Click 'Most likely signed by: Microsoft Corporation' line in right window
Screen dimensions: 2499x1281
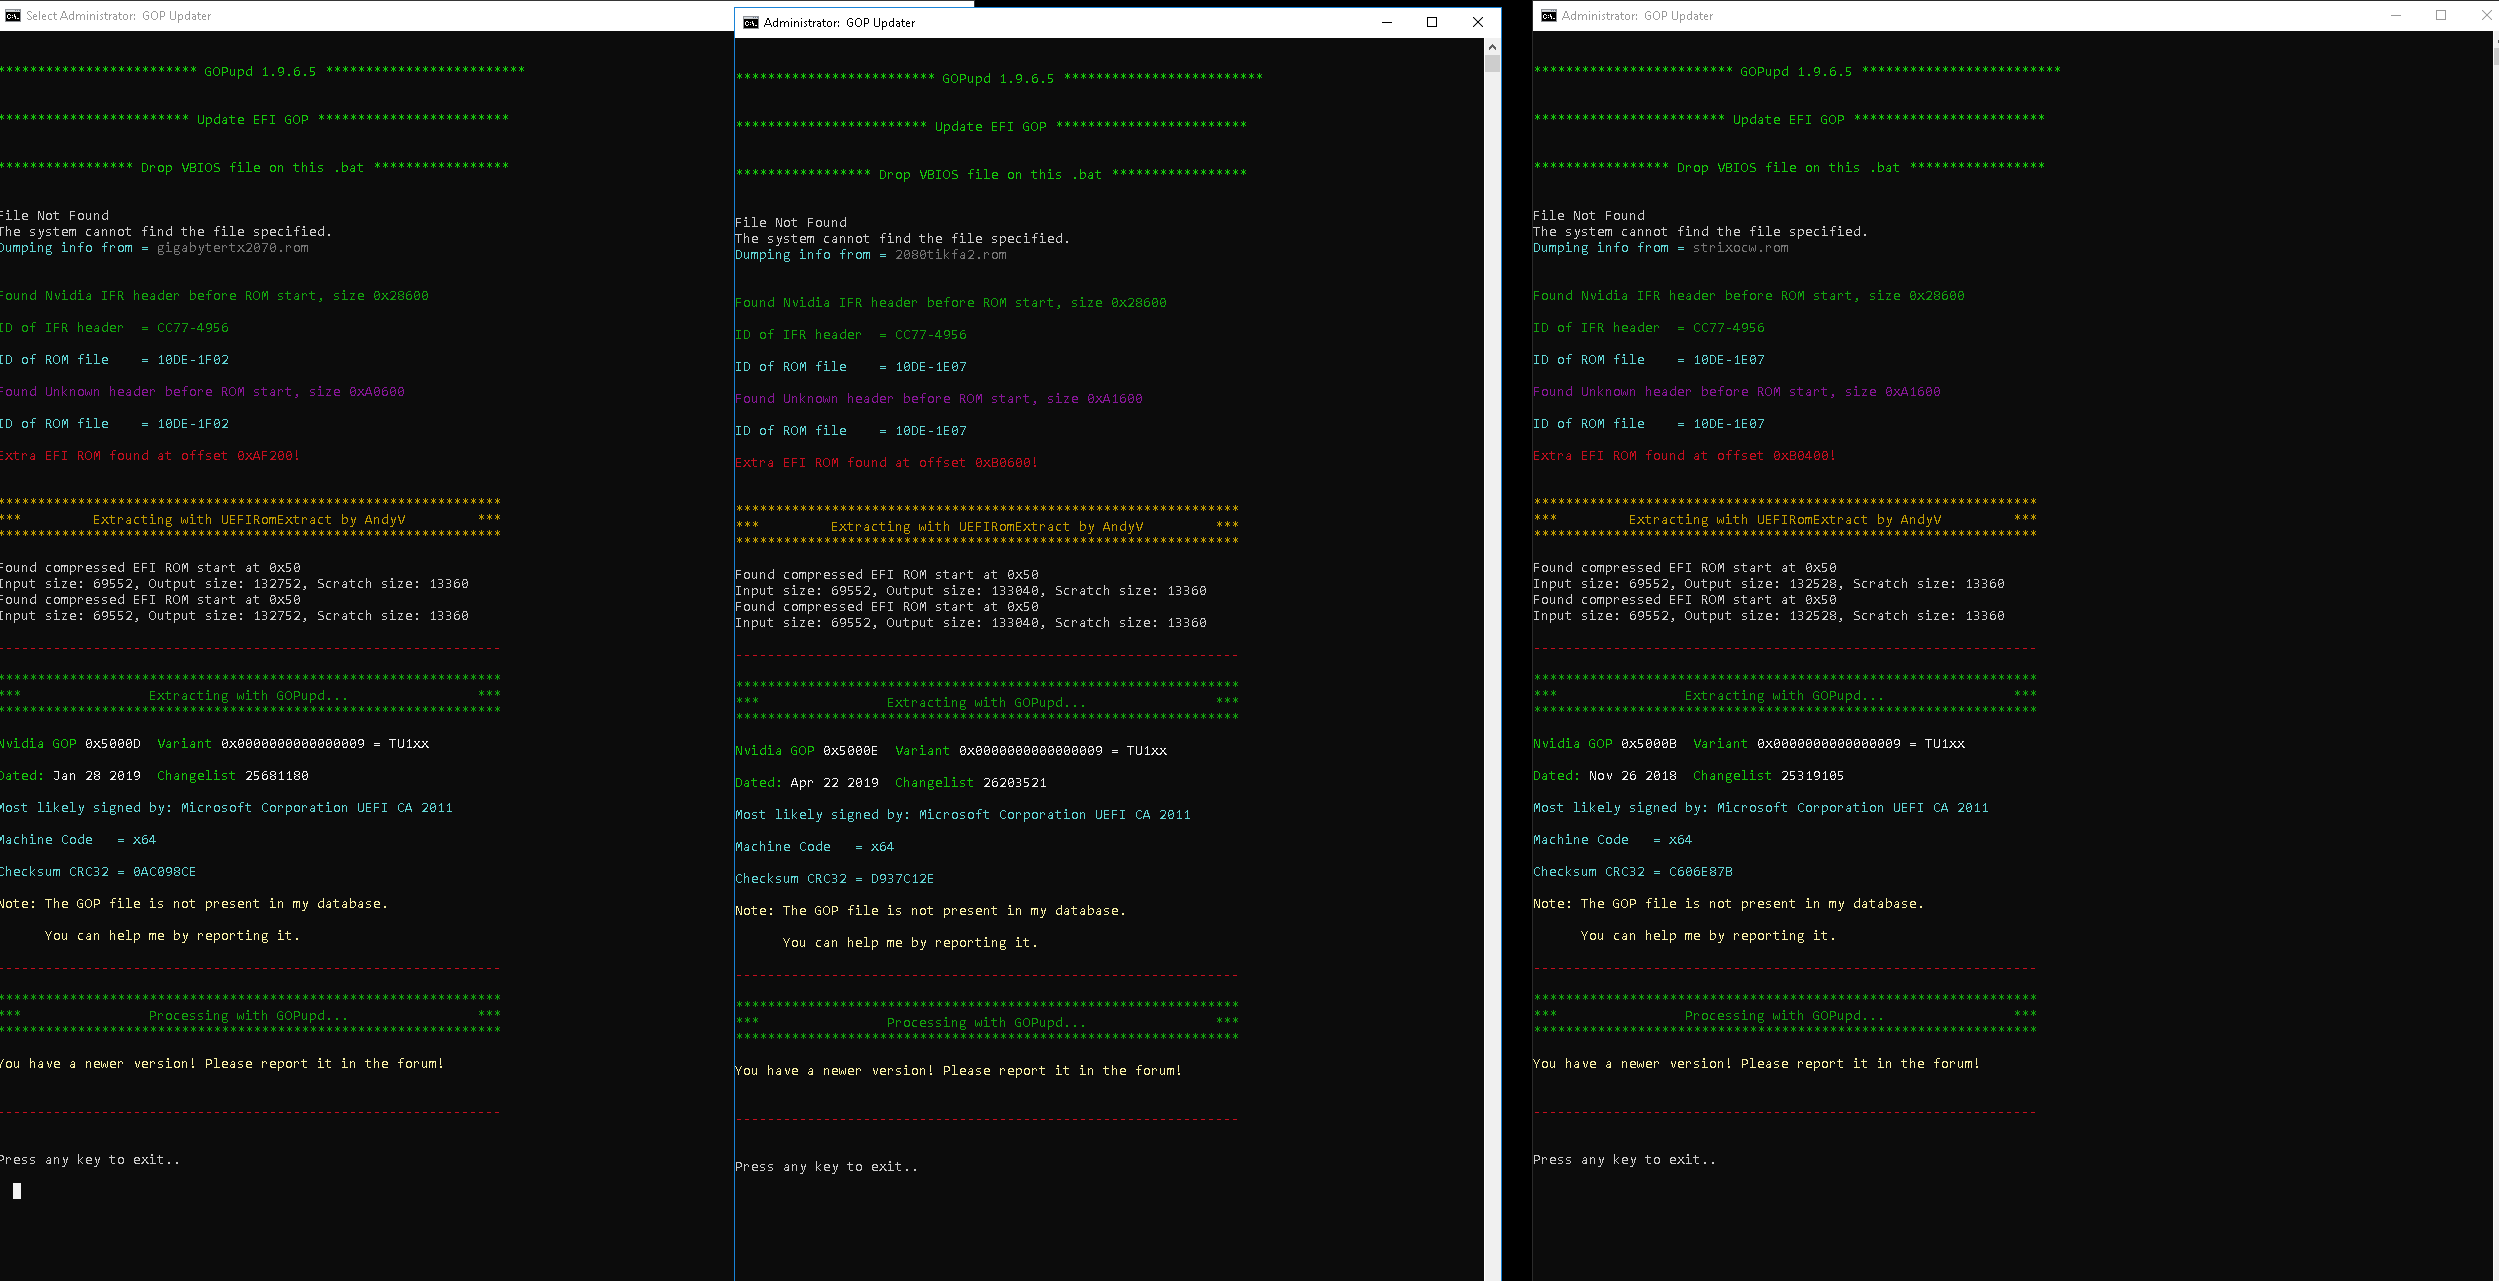point(1760,808)
